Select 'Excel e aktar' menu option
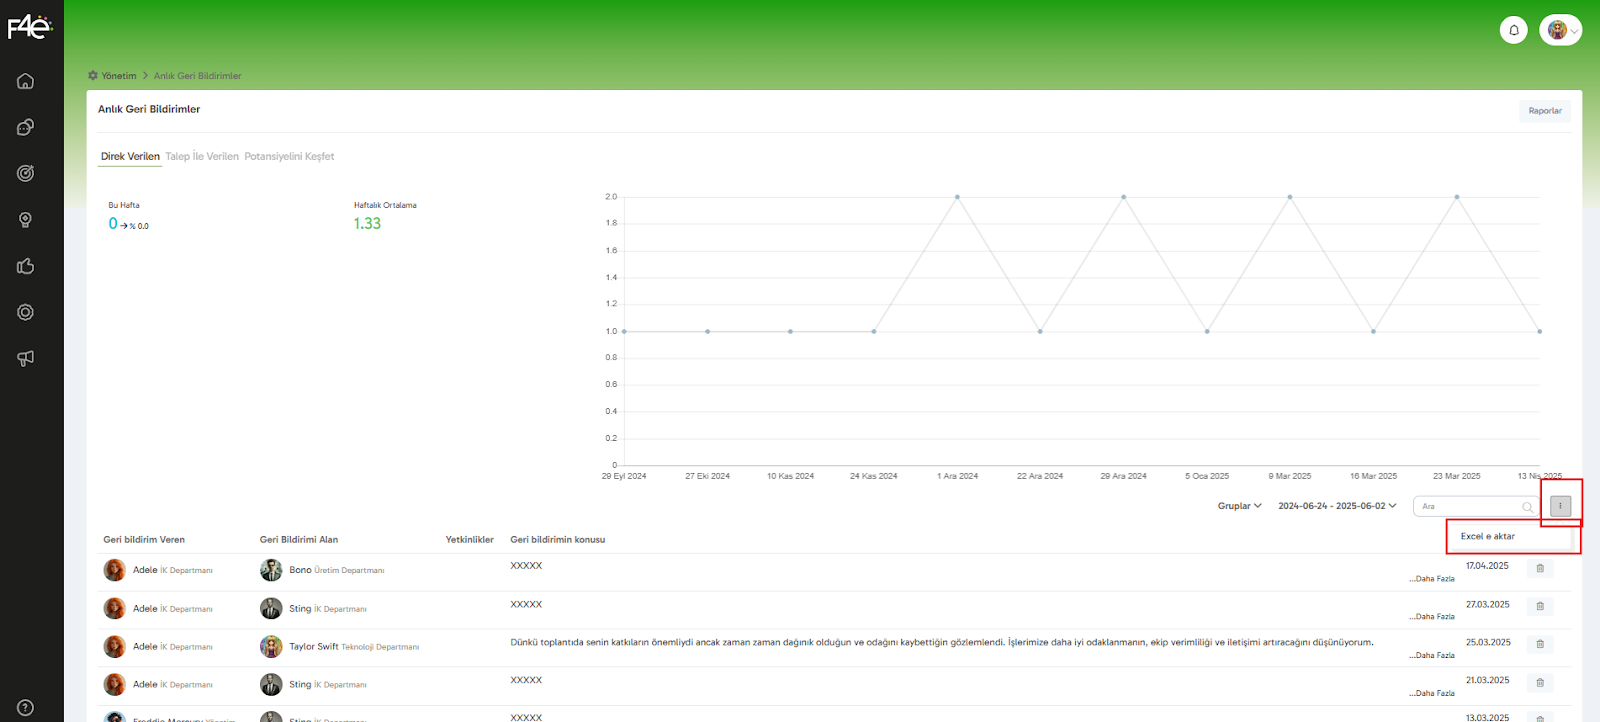Screen dimensions: 1600x722 pos(1488,537)
